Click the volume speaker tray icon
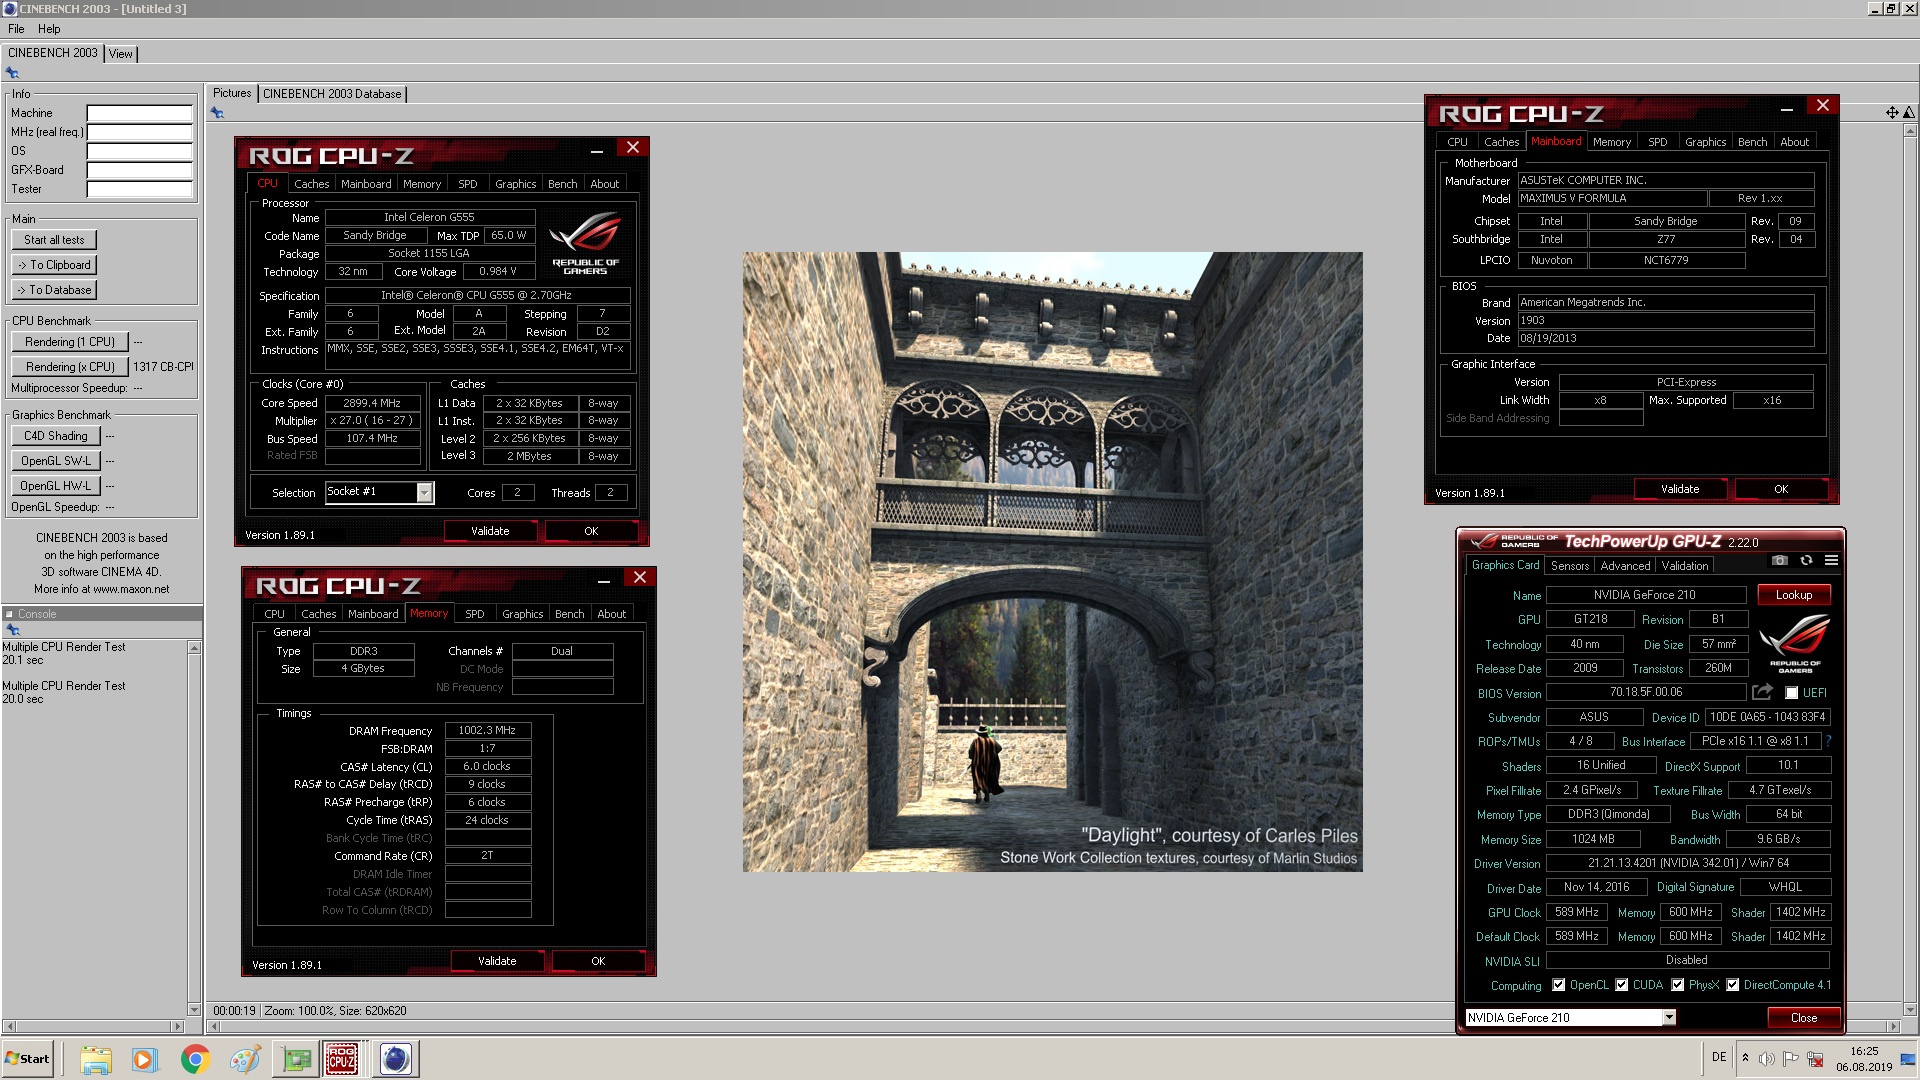 point(1767,1058)
